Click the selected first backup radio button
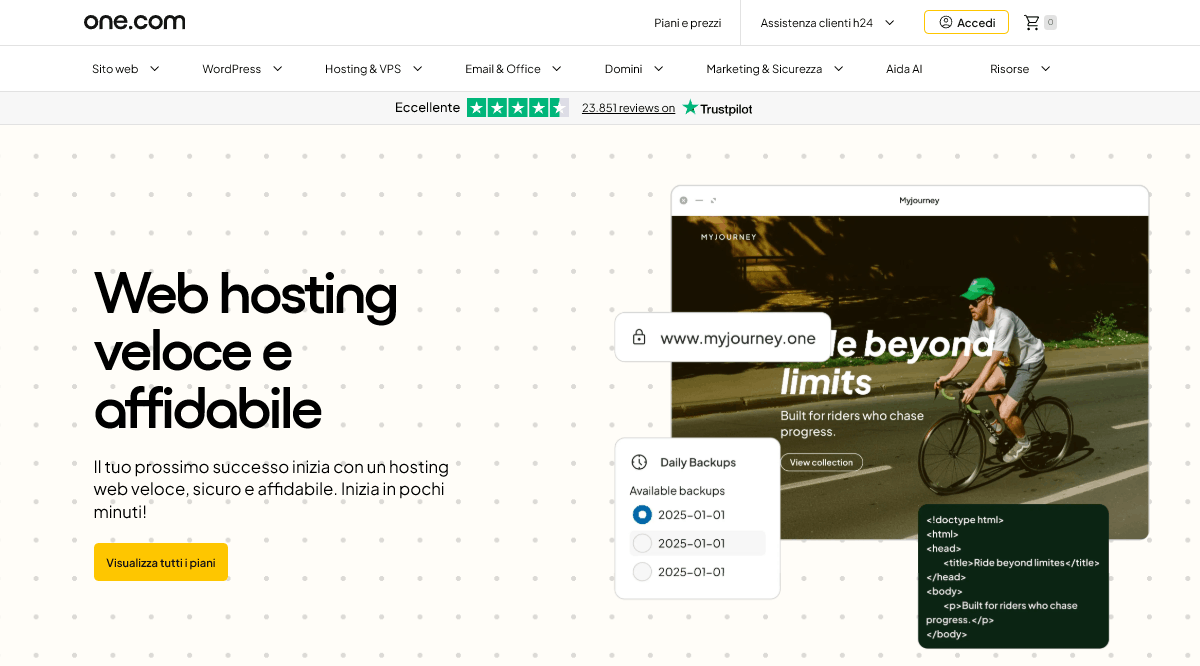This screenshot has width=1200, height=666. tap(641, 514)
